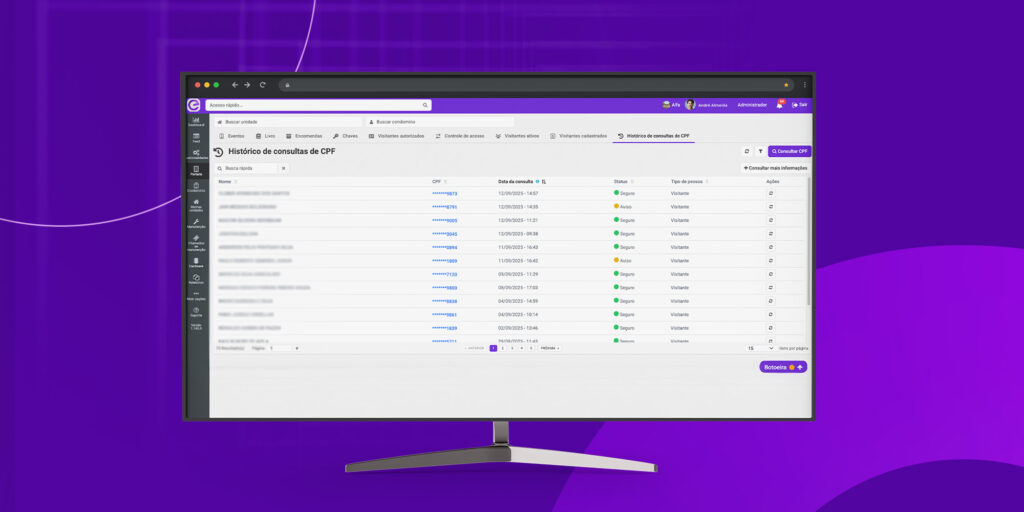This screenshot has height=512, width=1024.
Task: Open Relatórios icon in the sidebar
Action: 196,279
